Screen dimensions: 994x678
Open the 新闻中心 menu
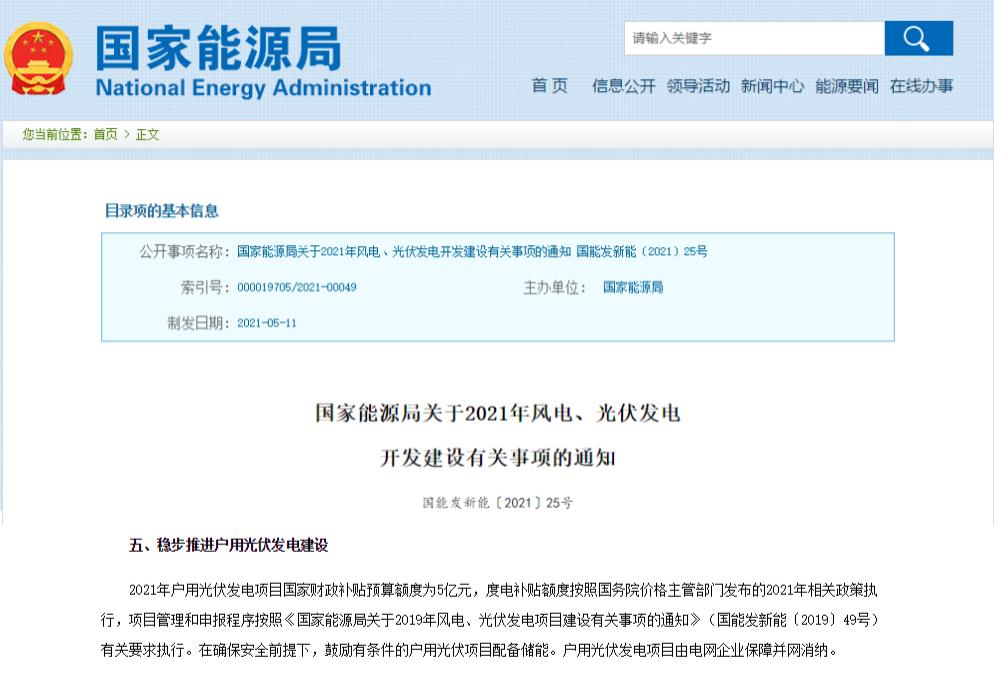(774, 87)
